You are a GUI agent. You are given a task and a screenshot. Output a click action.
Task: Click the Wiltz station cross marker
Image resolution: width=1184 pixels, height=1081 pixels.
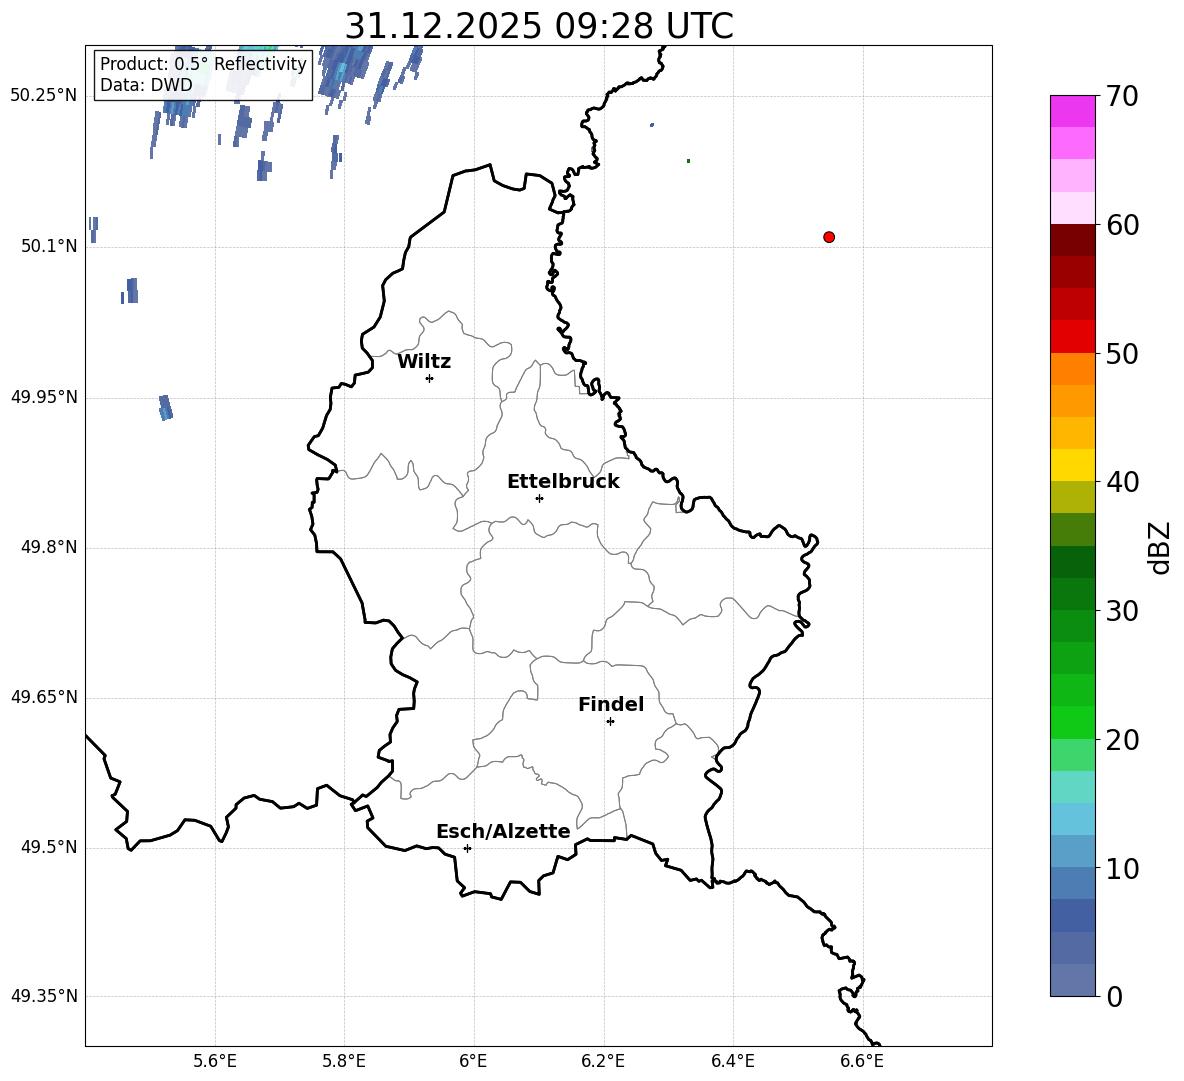click(x=430, y=378)
